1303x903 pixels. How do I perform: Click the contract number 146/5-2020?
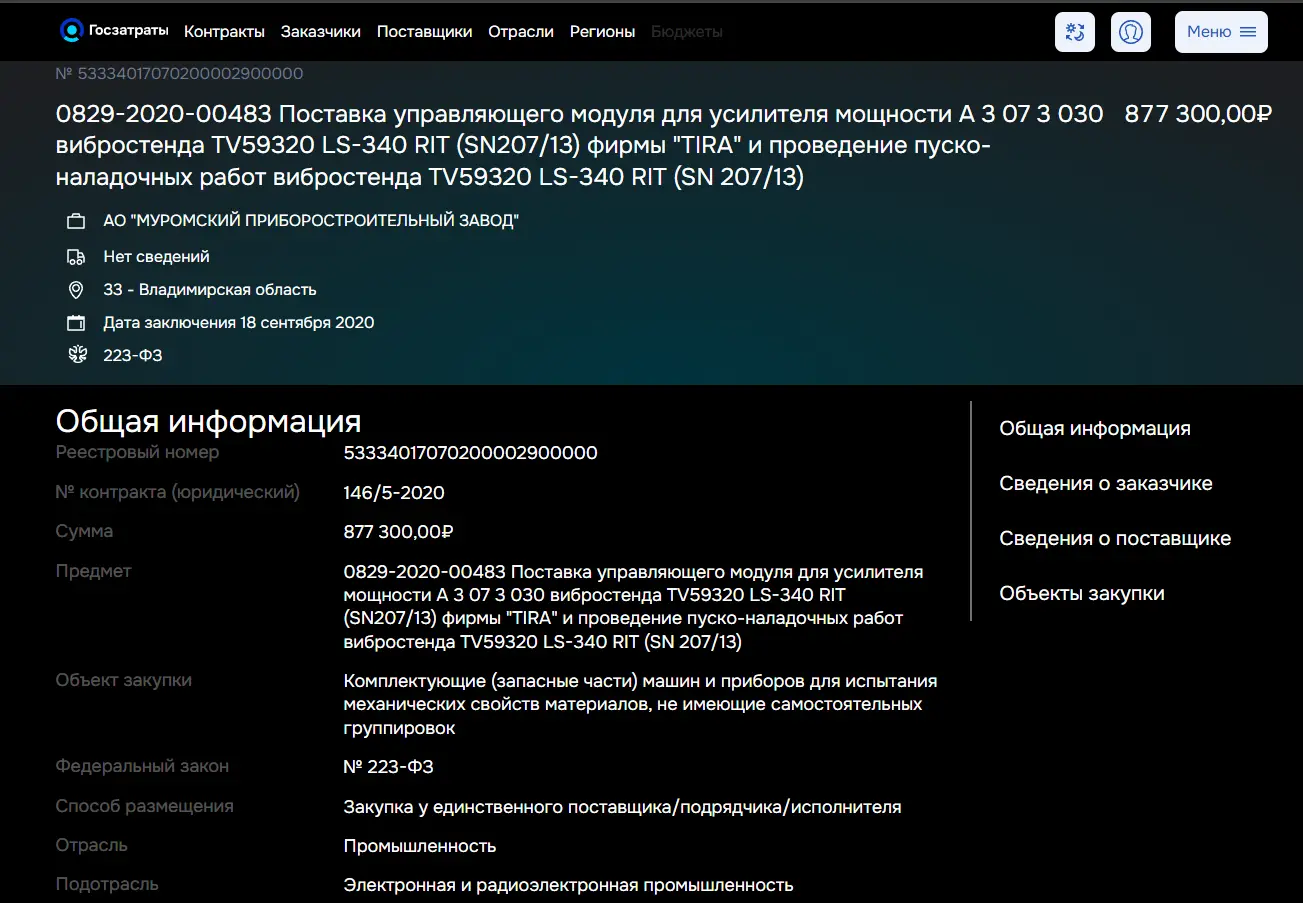(x=394, y=493)
